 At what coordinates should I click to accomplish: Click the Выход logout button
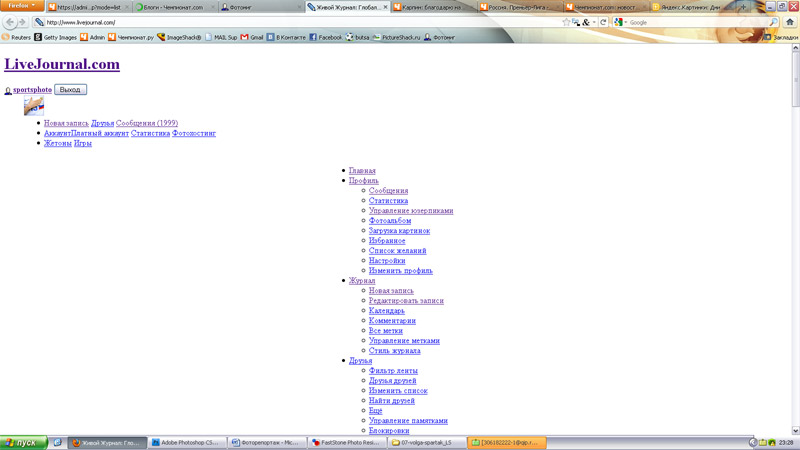click(70, 89)
